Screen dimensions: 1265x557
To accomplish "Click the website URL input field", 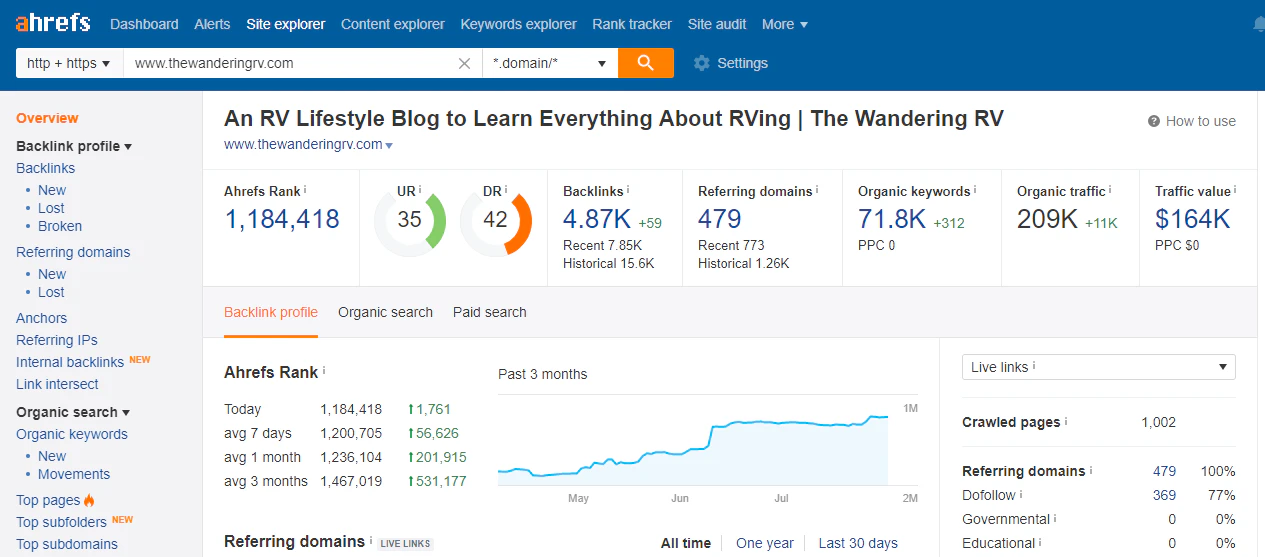I will [290, 63].
